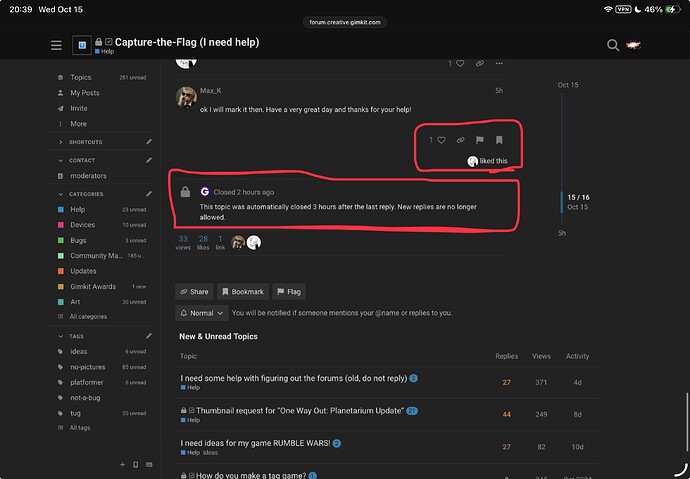Open the hamburger sidebar toggle
This screenshot has width=690, height=479.
(56, 45)
